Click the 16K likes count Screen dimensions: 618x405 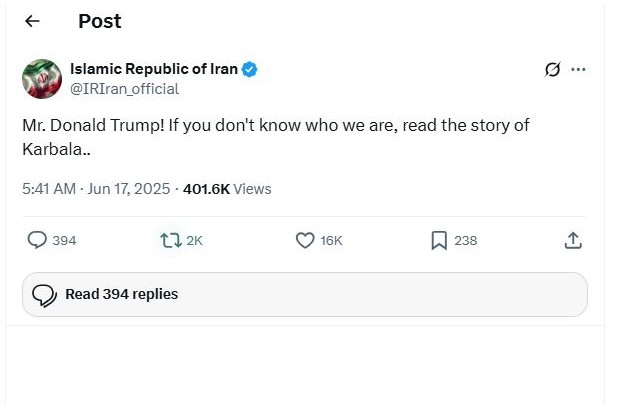tap(332, 241)
